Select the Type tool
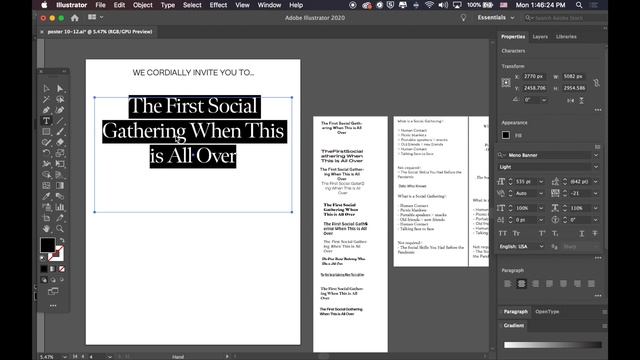Image resolution: width=640 pixels, height=360 pixels. tap(46, 121)
